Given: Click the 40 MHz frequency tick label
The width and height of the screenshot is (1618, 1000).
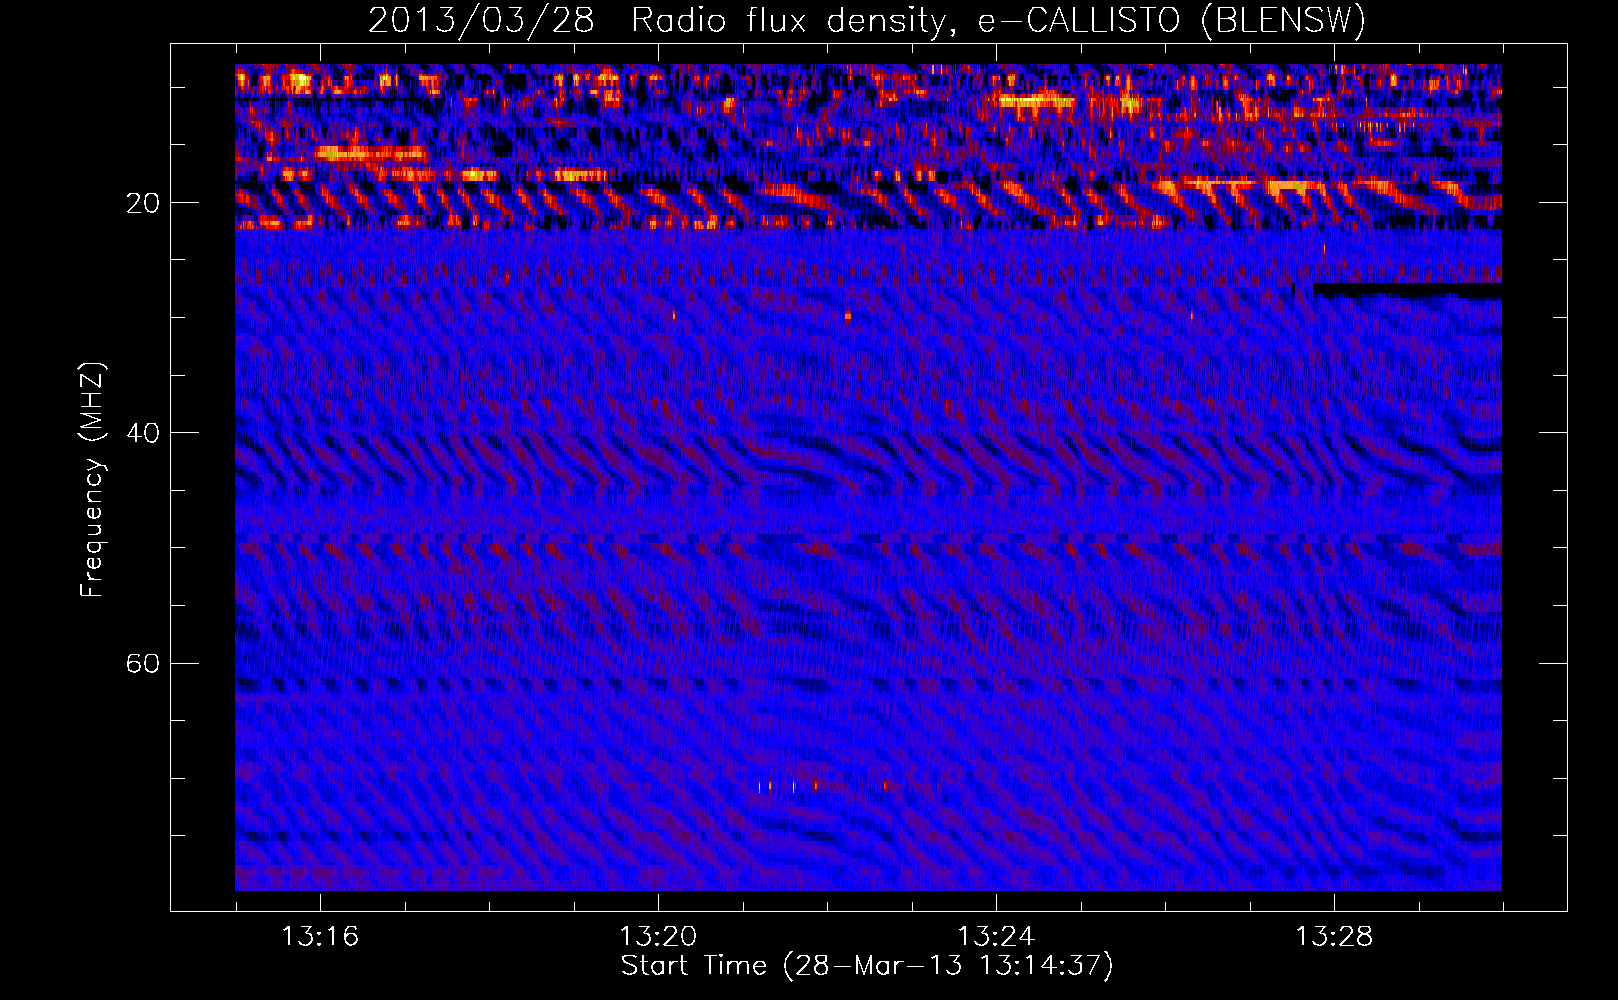Looking at the screenshot, I should pos(143,433).
